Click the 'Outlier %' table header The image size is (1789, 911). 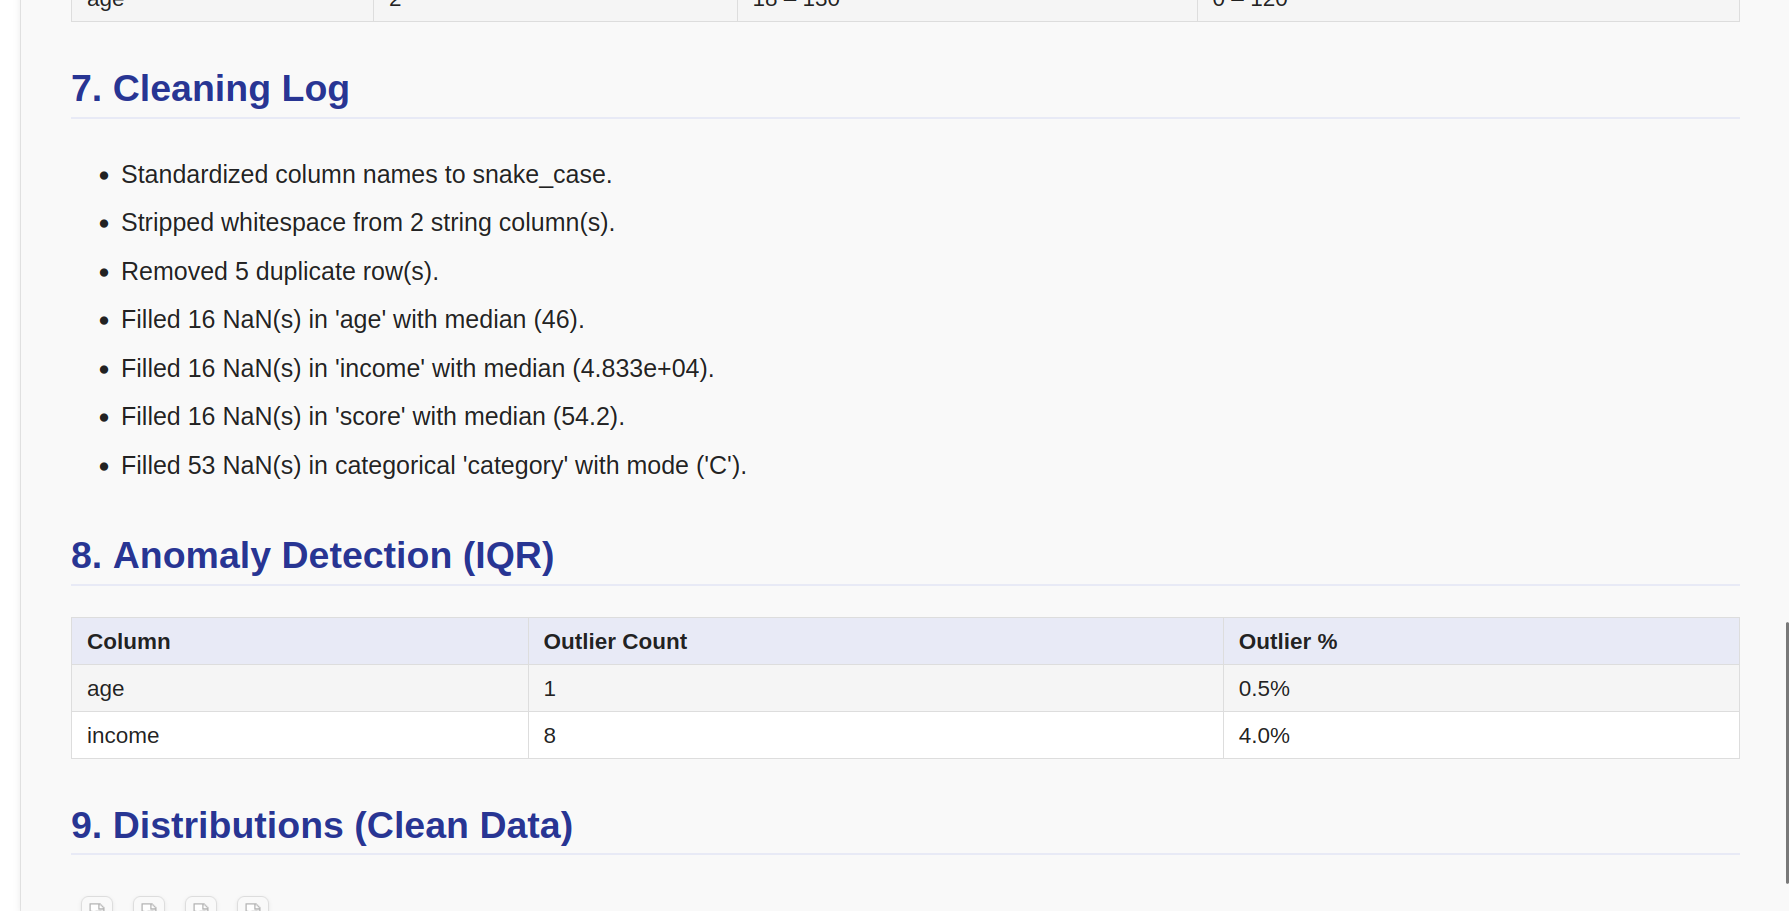coord(1481,641)
